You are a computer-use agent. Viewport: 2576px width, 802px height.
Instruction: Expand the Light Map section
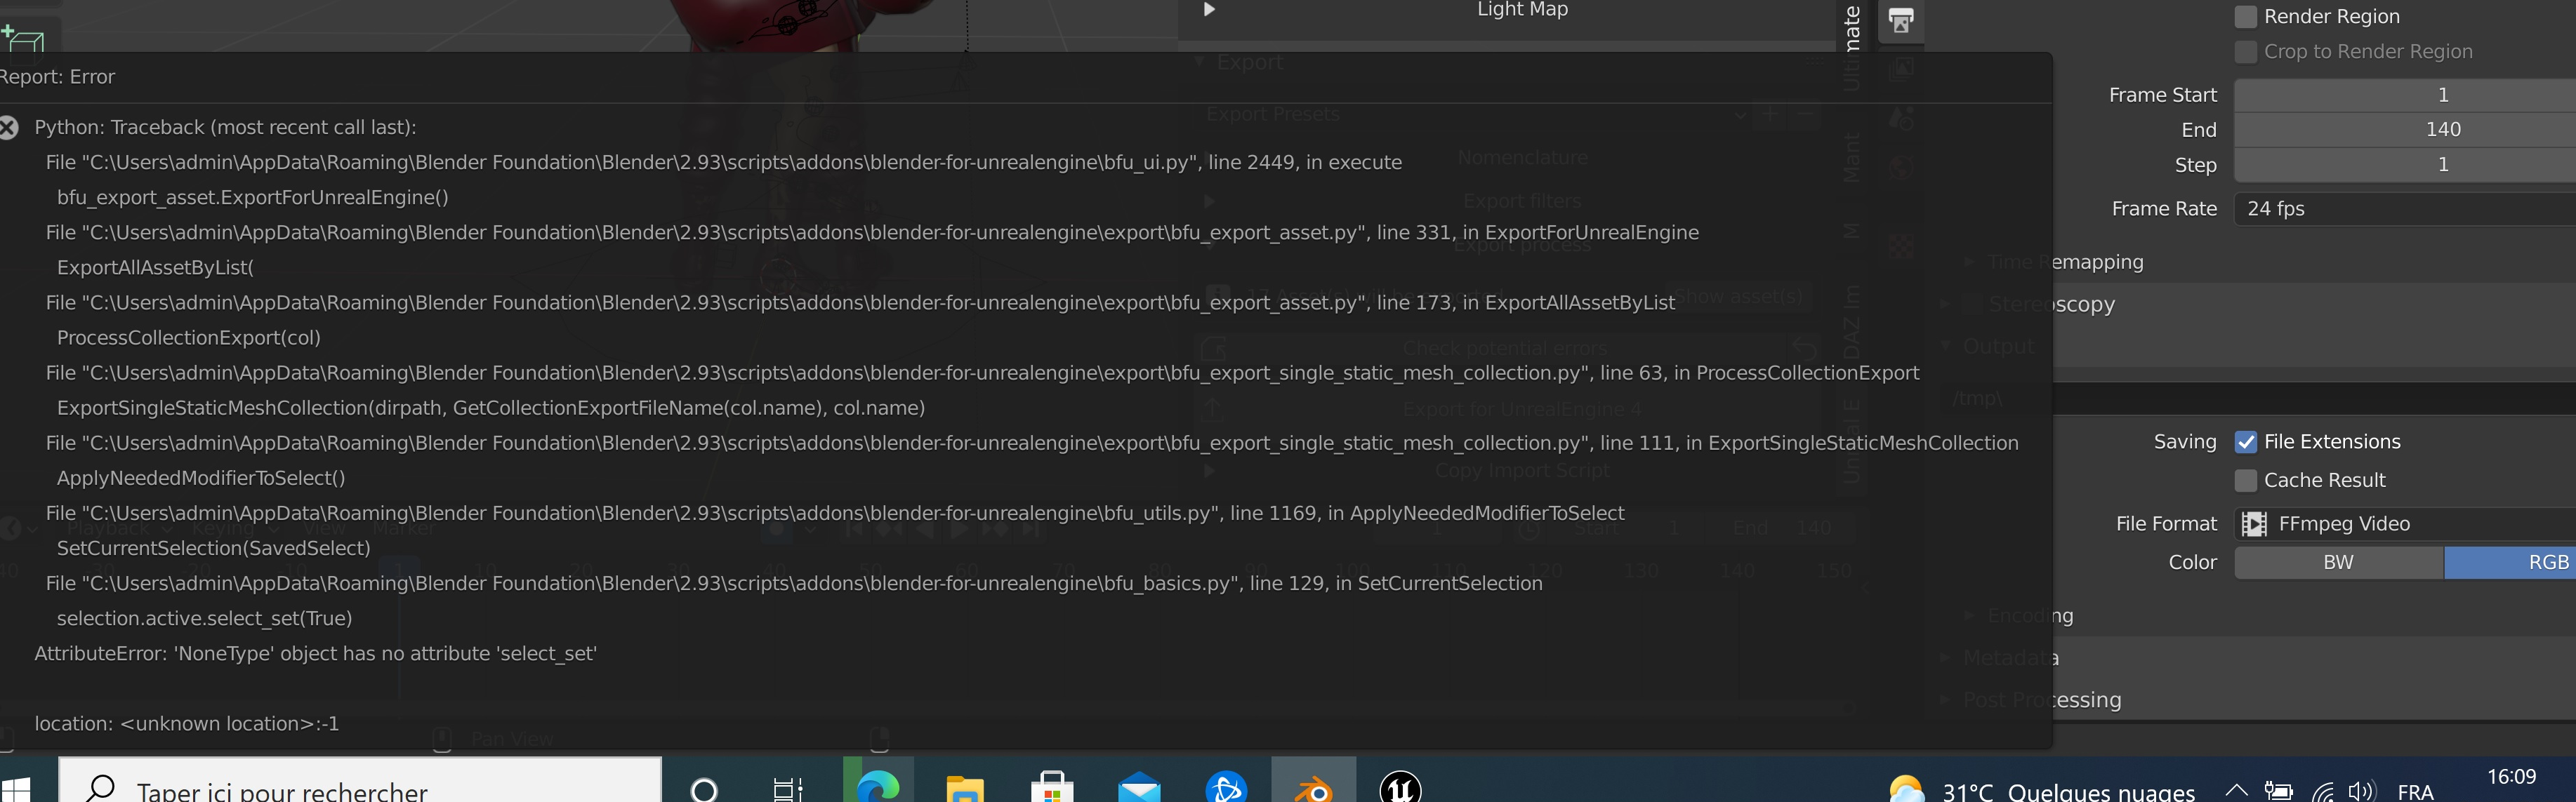pos(1208,9)
